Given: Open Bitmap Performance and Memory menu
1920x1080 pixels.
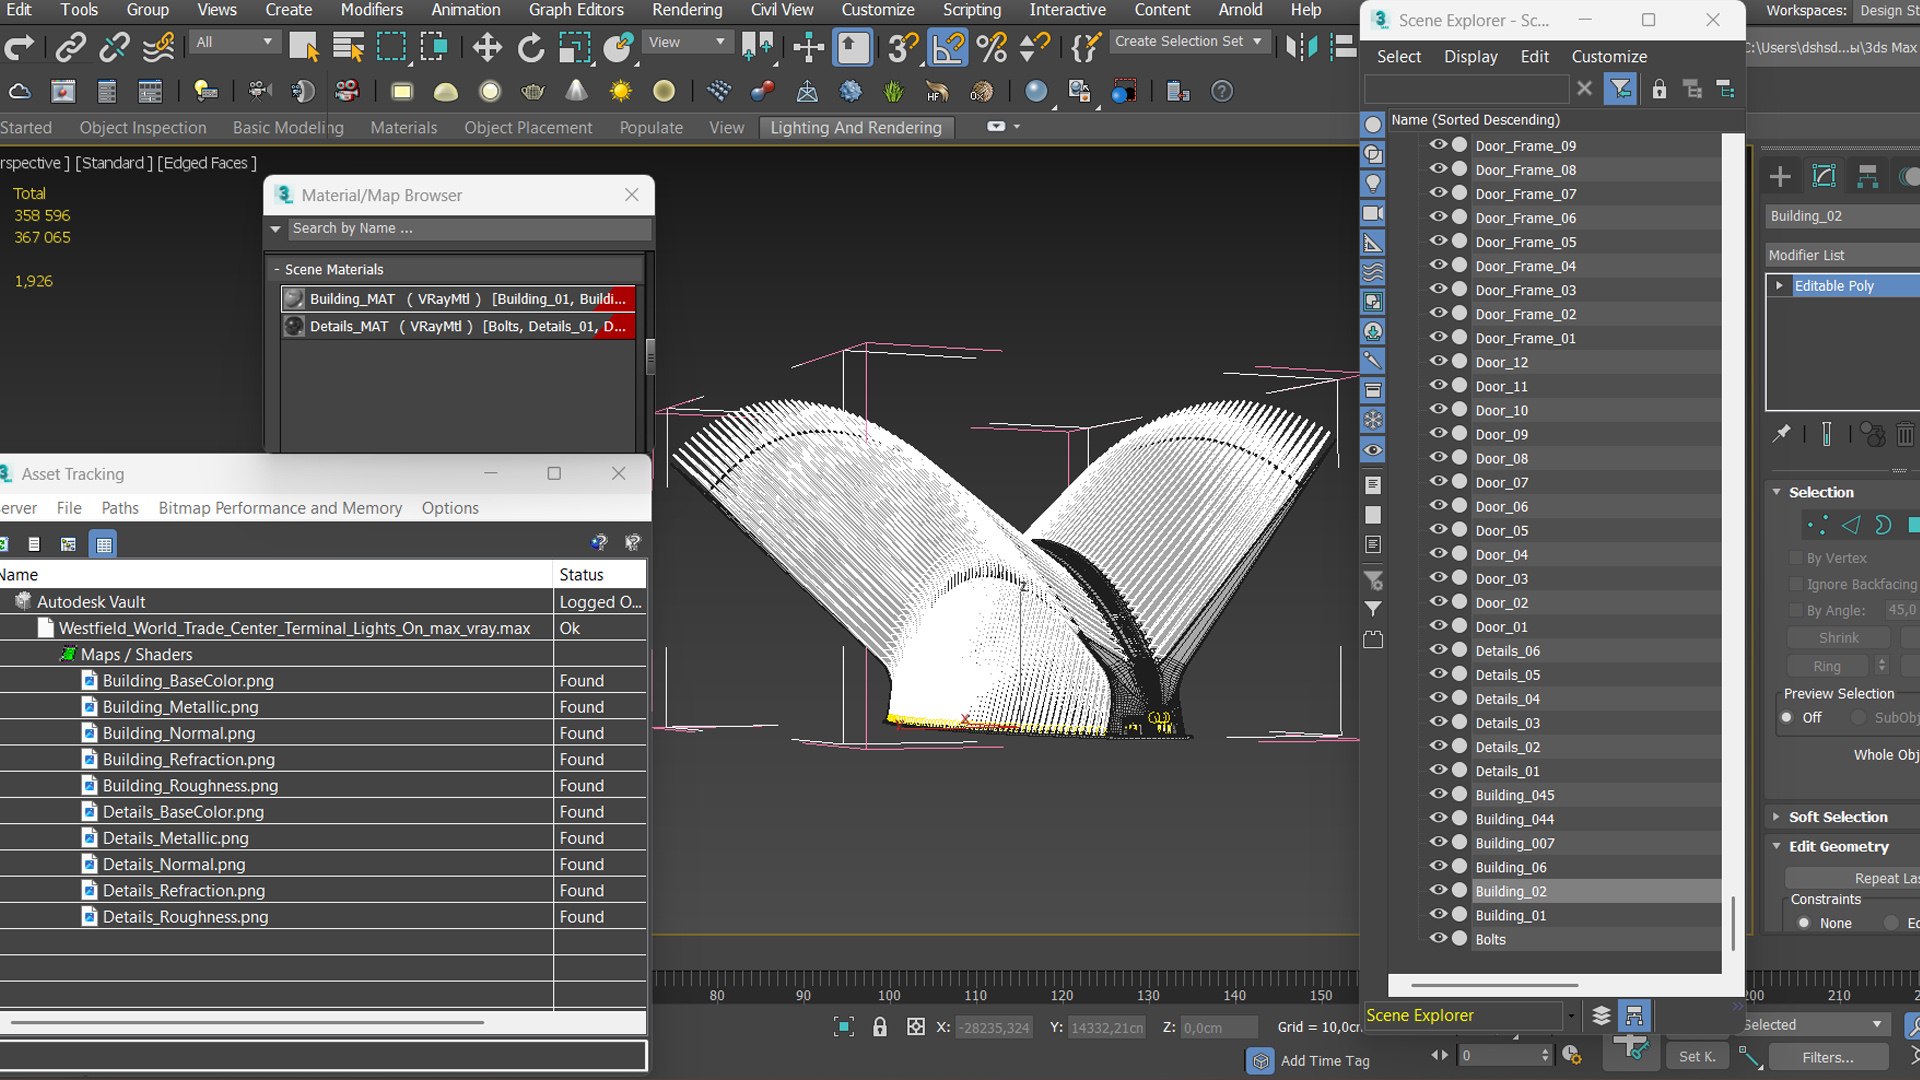Looking at the screenshot, I should 280,508.
